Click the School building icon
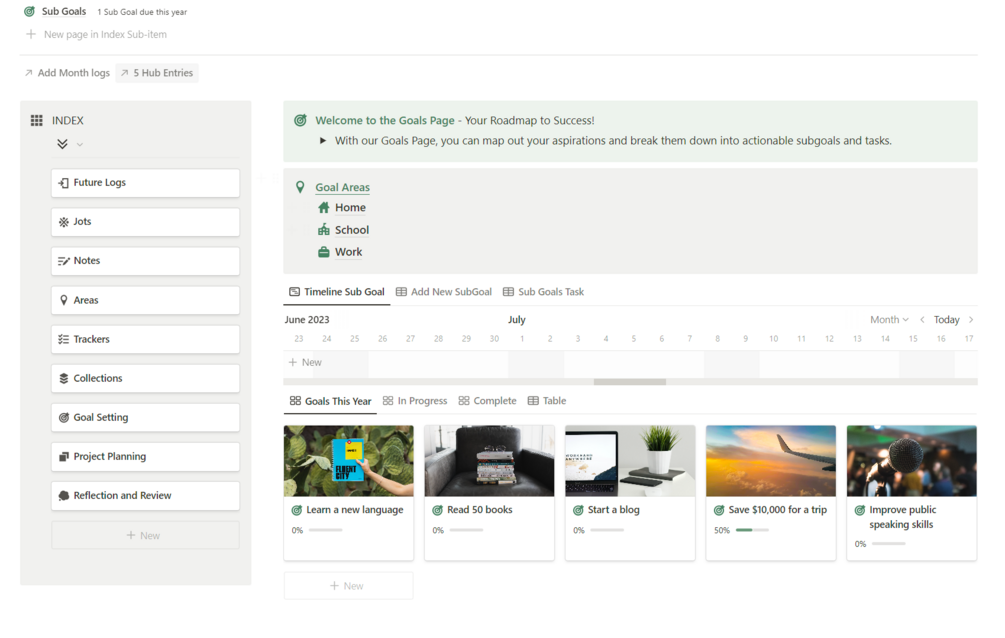The image size is (1005, 638). 324,230
